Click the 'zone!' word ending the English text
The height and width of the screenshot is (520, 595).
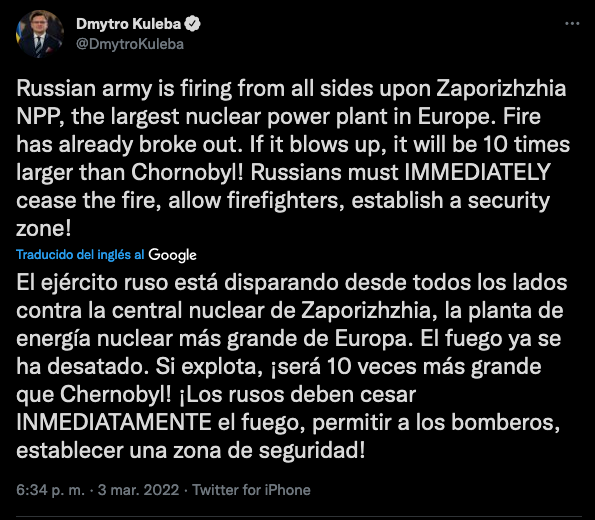pyautogui.click(x=44, y=228)
